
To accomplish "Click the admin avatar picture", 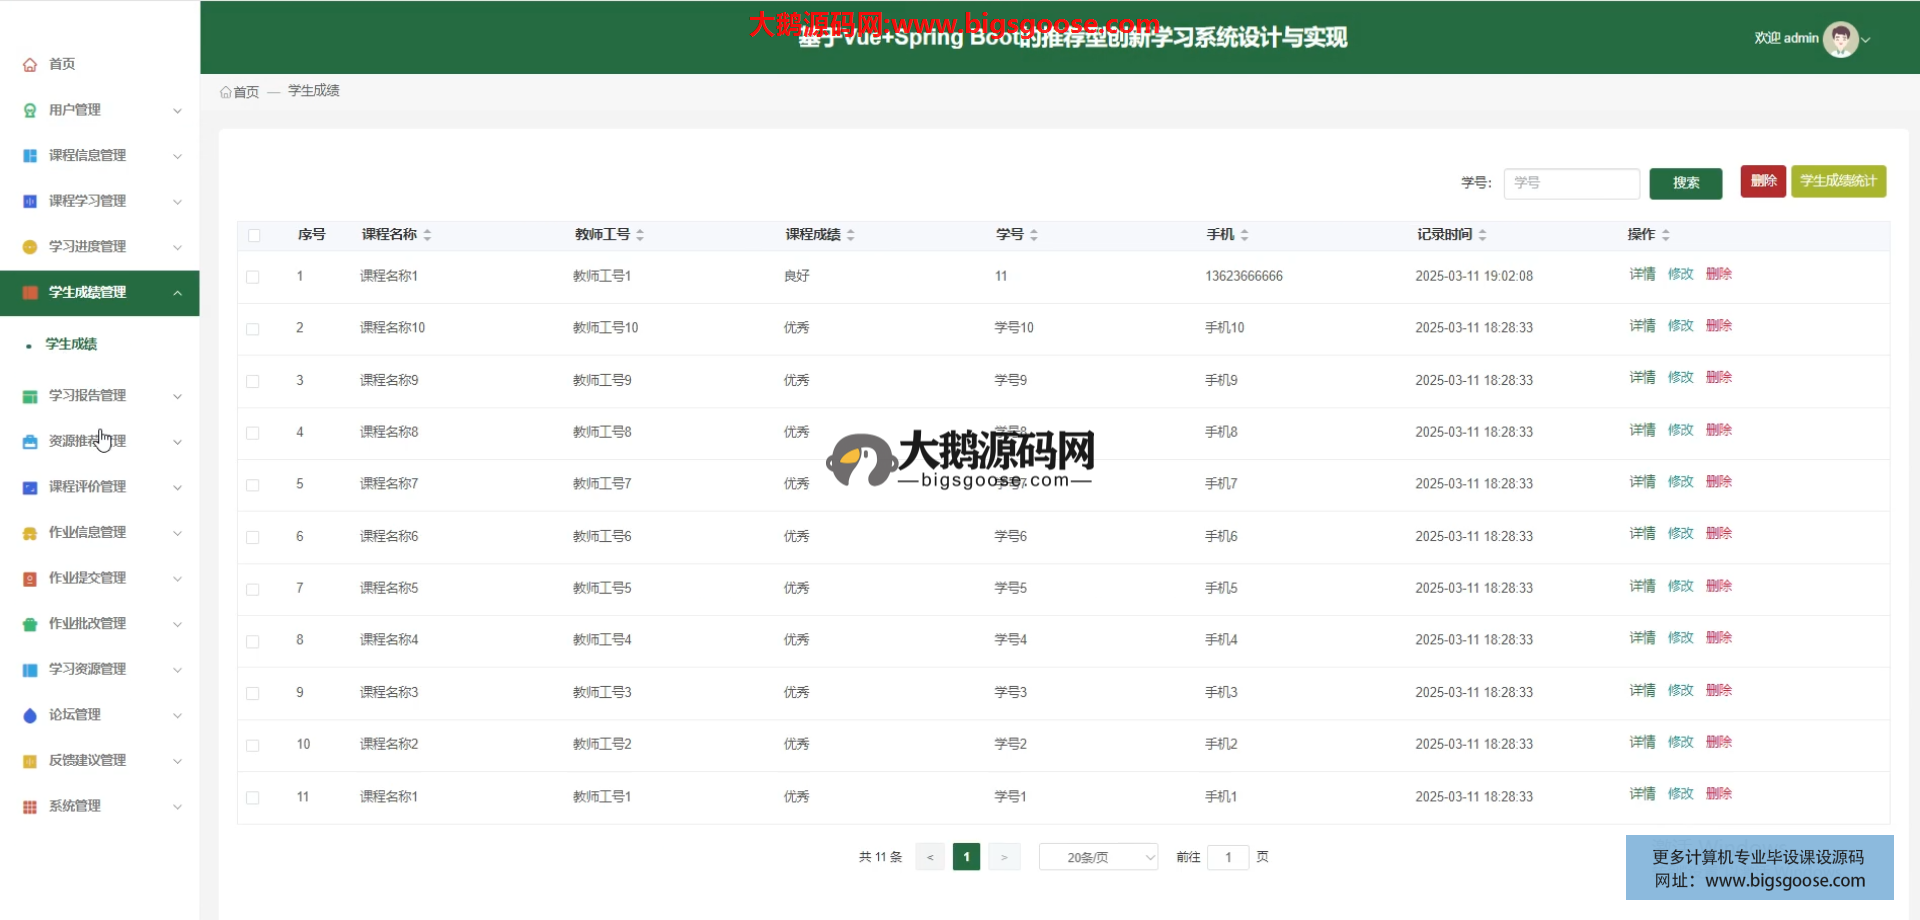I will coord(1840,39).
